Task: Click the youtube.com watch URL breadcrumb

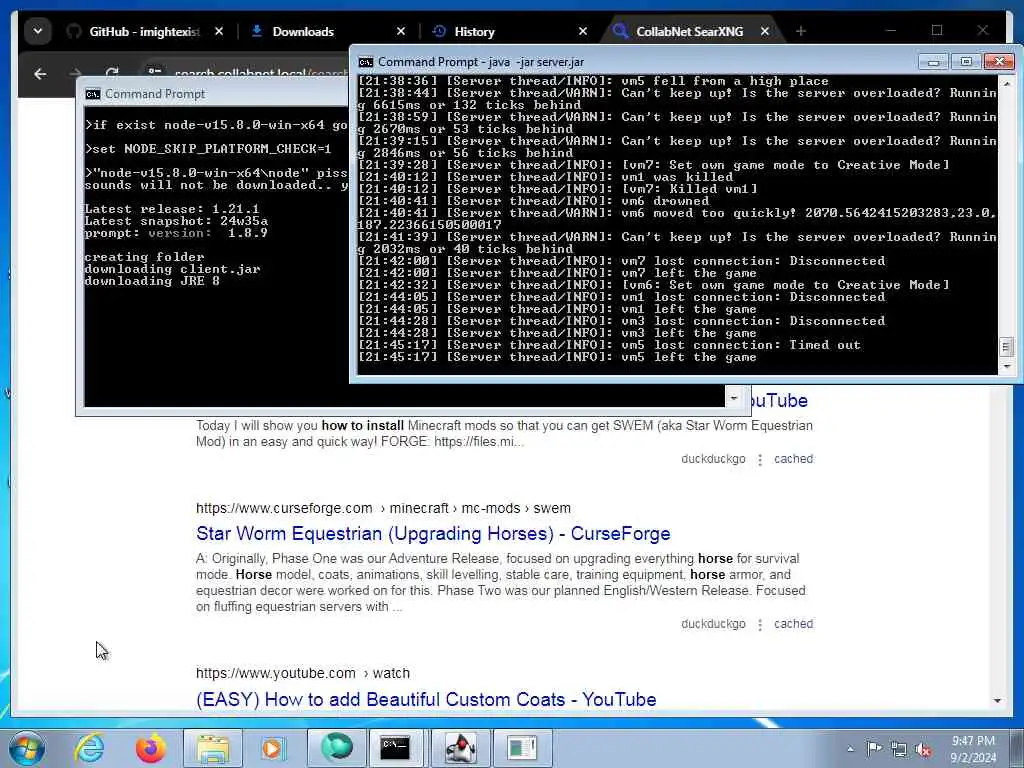Action: point(302,673)
